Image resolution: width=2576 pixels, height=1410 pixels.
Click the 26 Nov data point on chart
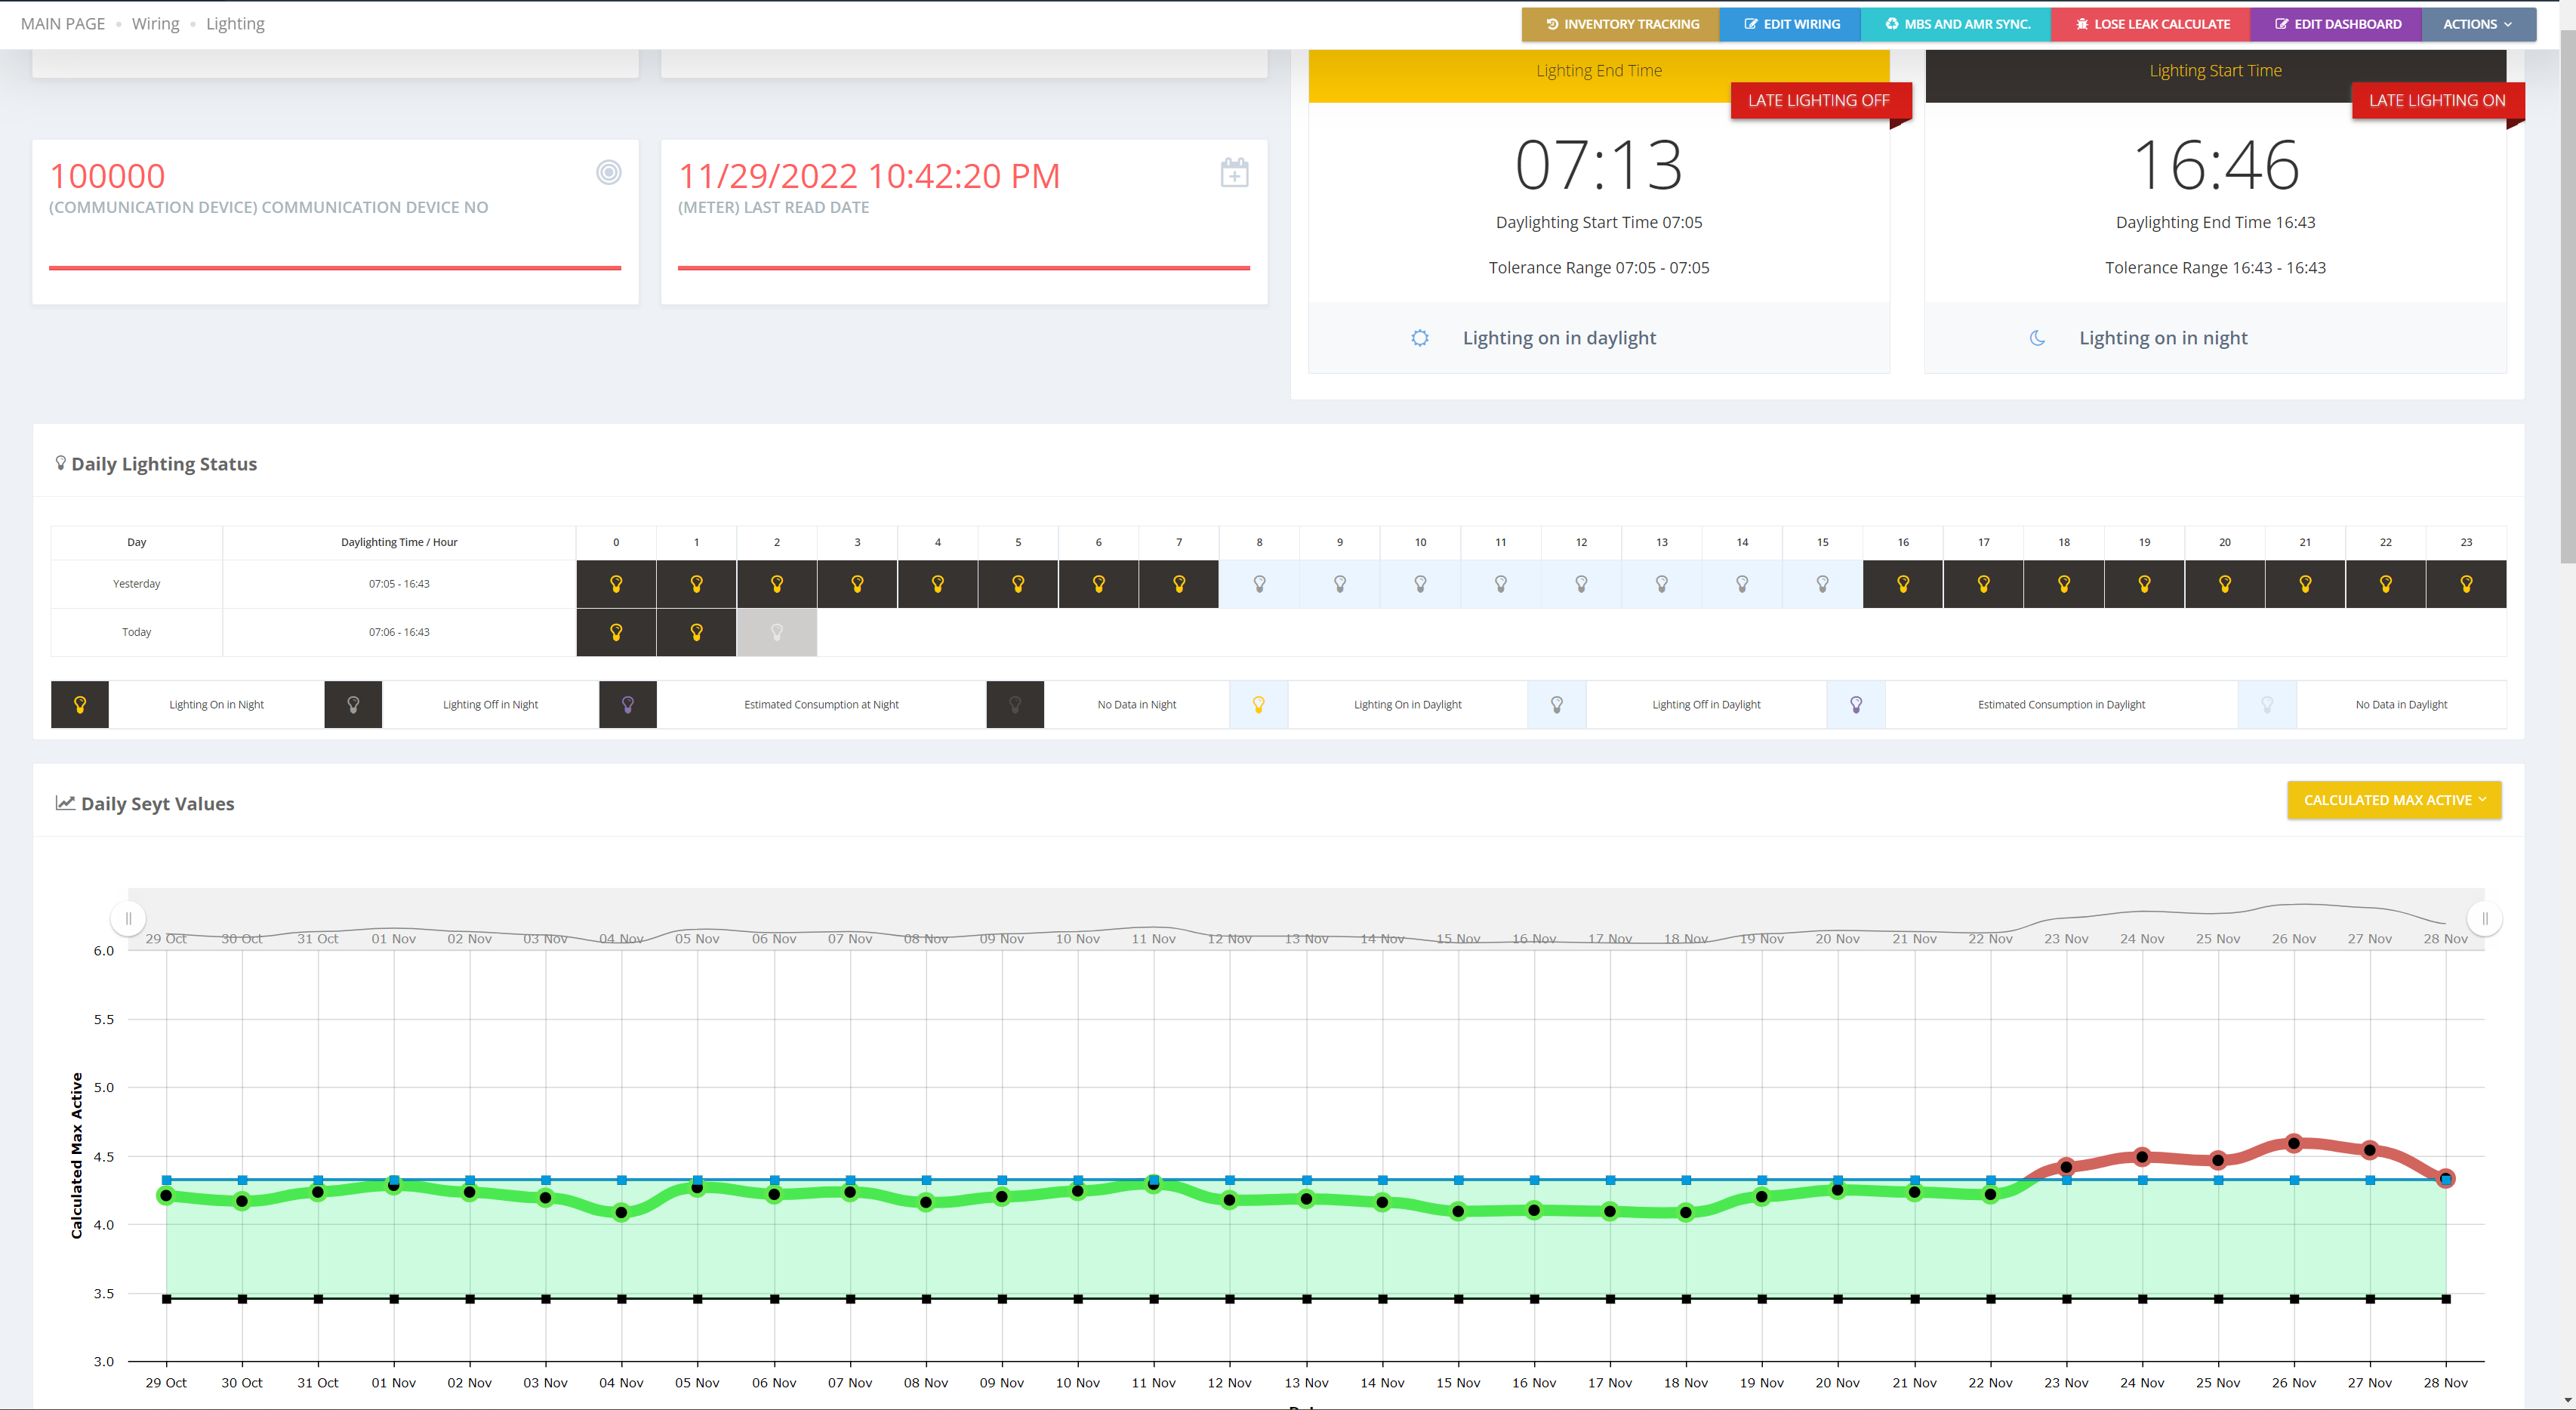[2294, 1143]
